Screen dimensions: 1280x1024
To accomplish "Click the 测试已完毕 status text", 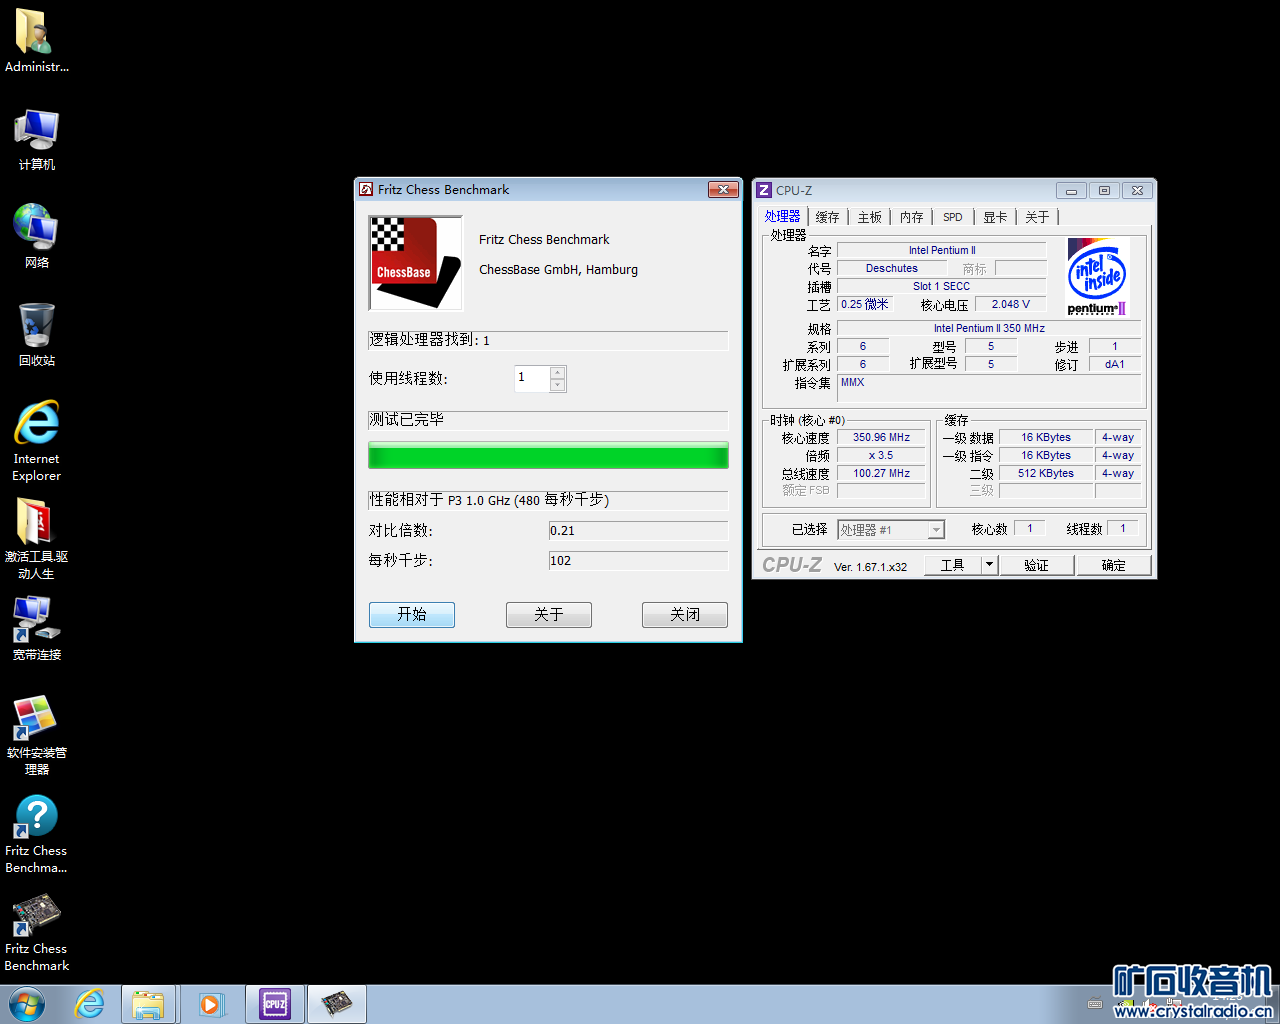I will pos(406,420).
